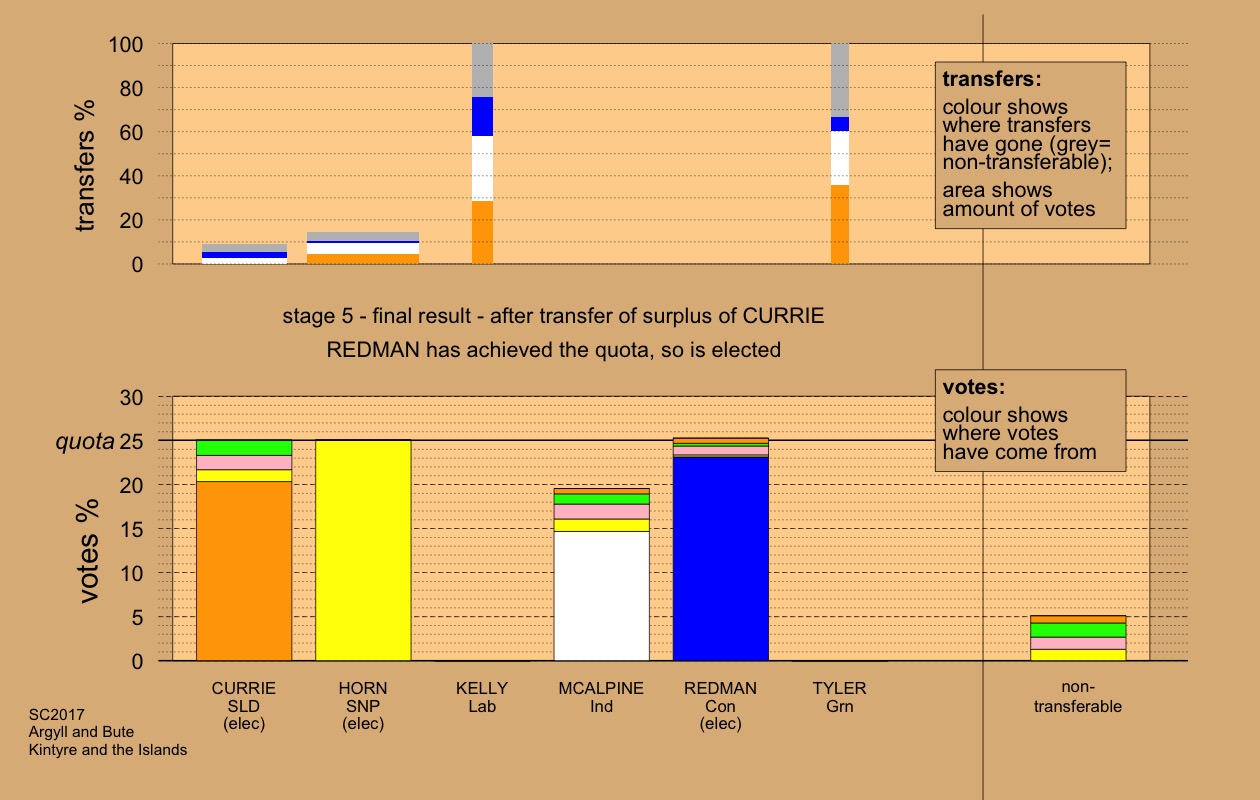Select the white segment of MCALPINE's bar

601,595
